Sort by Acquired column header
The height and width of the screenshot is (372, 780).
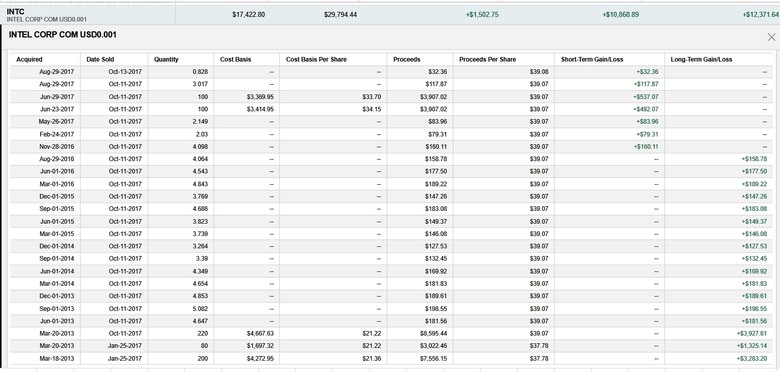click(29, 60)
